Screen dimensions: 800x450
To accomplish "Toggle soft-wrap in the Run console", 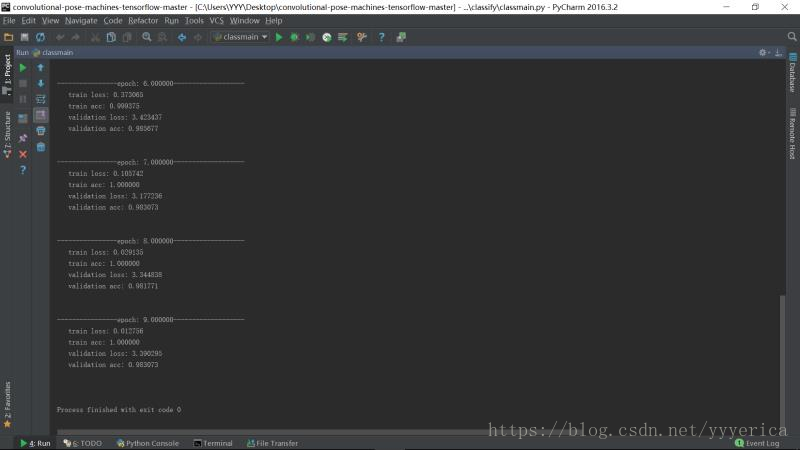I will click(x=41, y=99).
